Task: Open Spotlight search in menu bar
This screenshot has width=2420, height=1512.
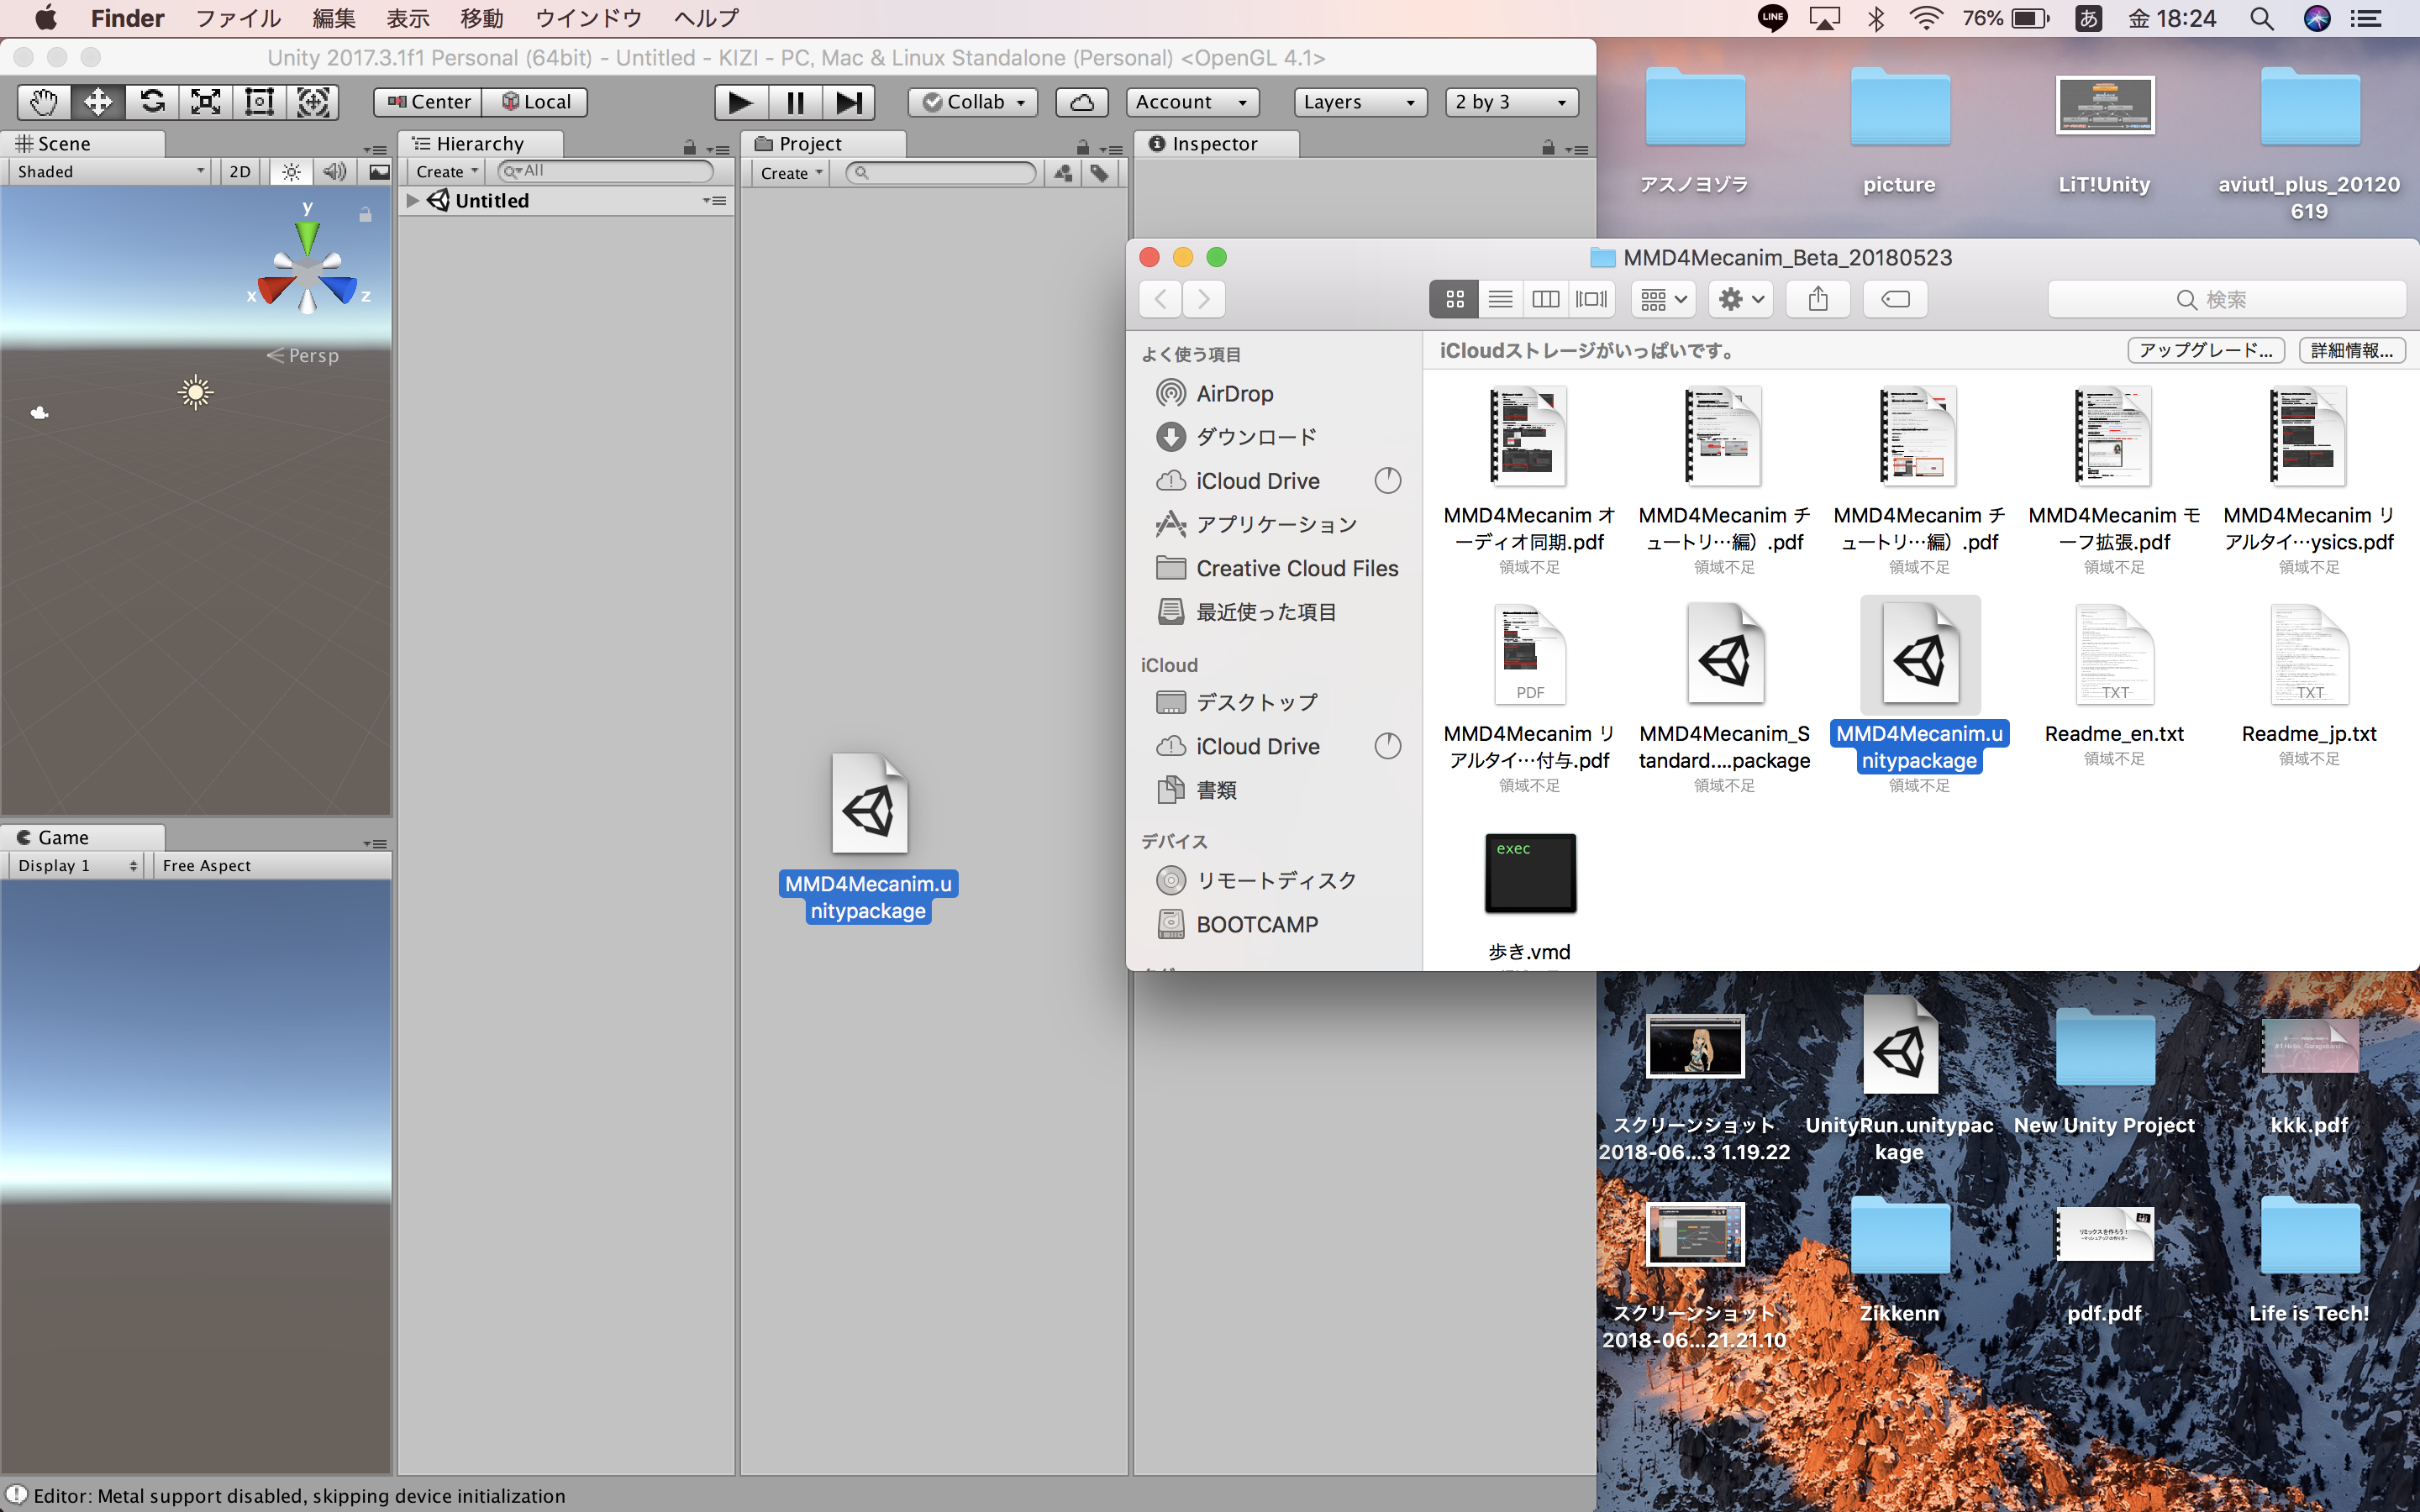Action: click(x=2262, y=18)
